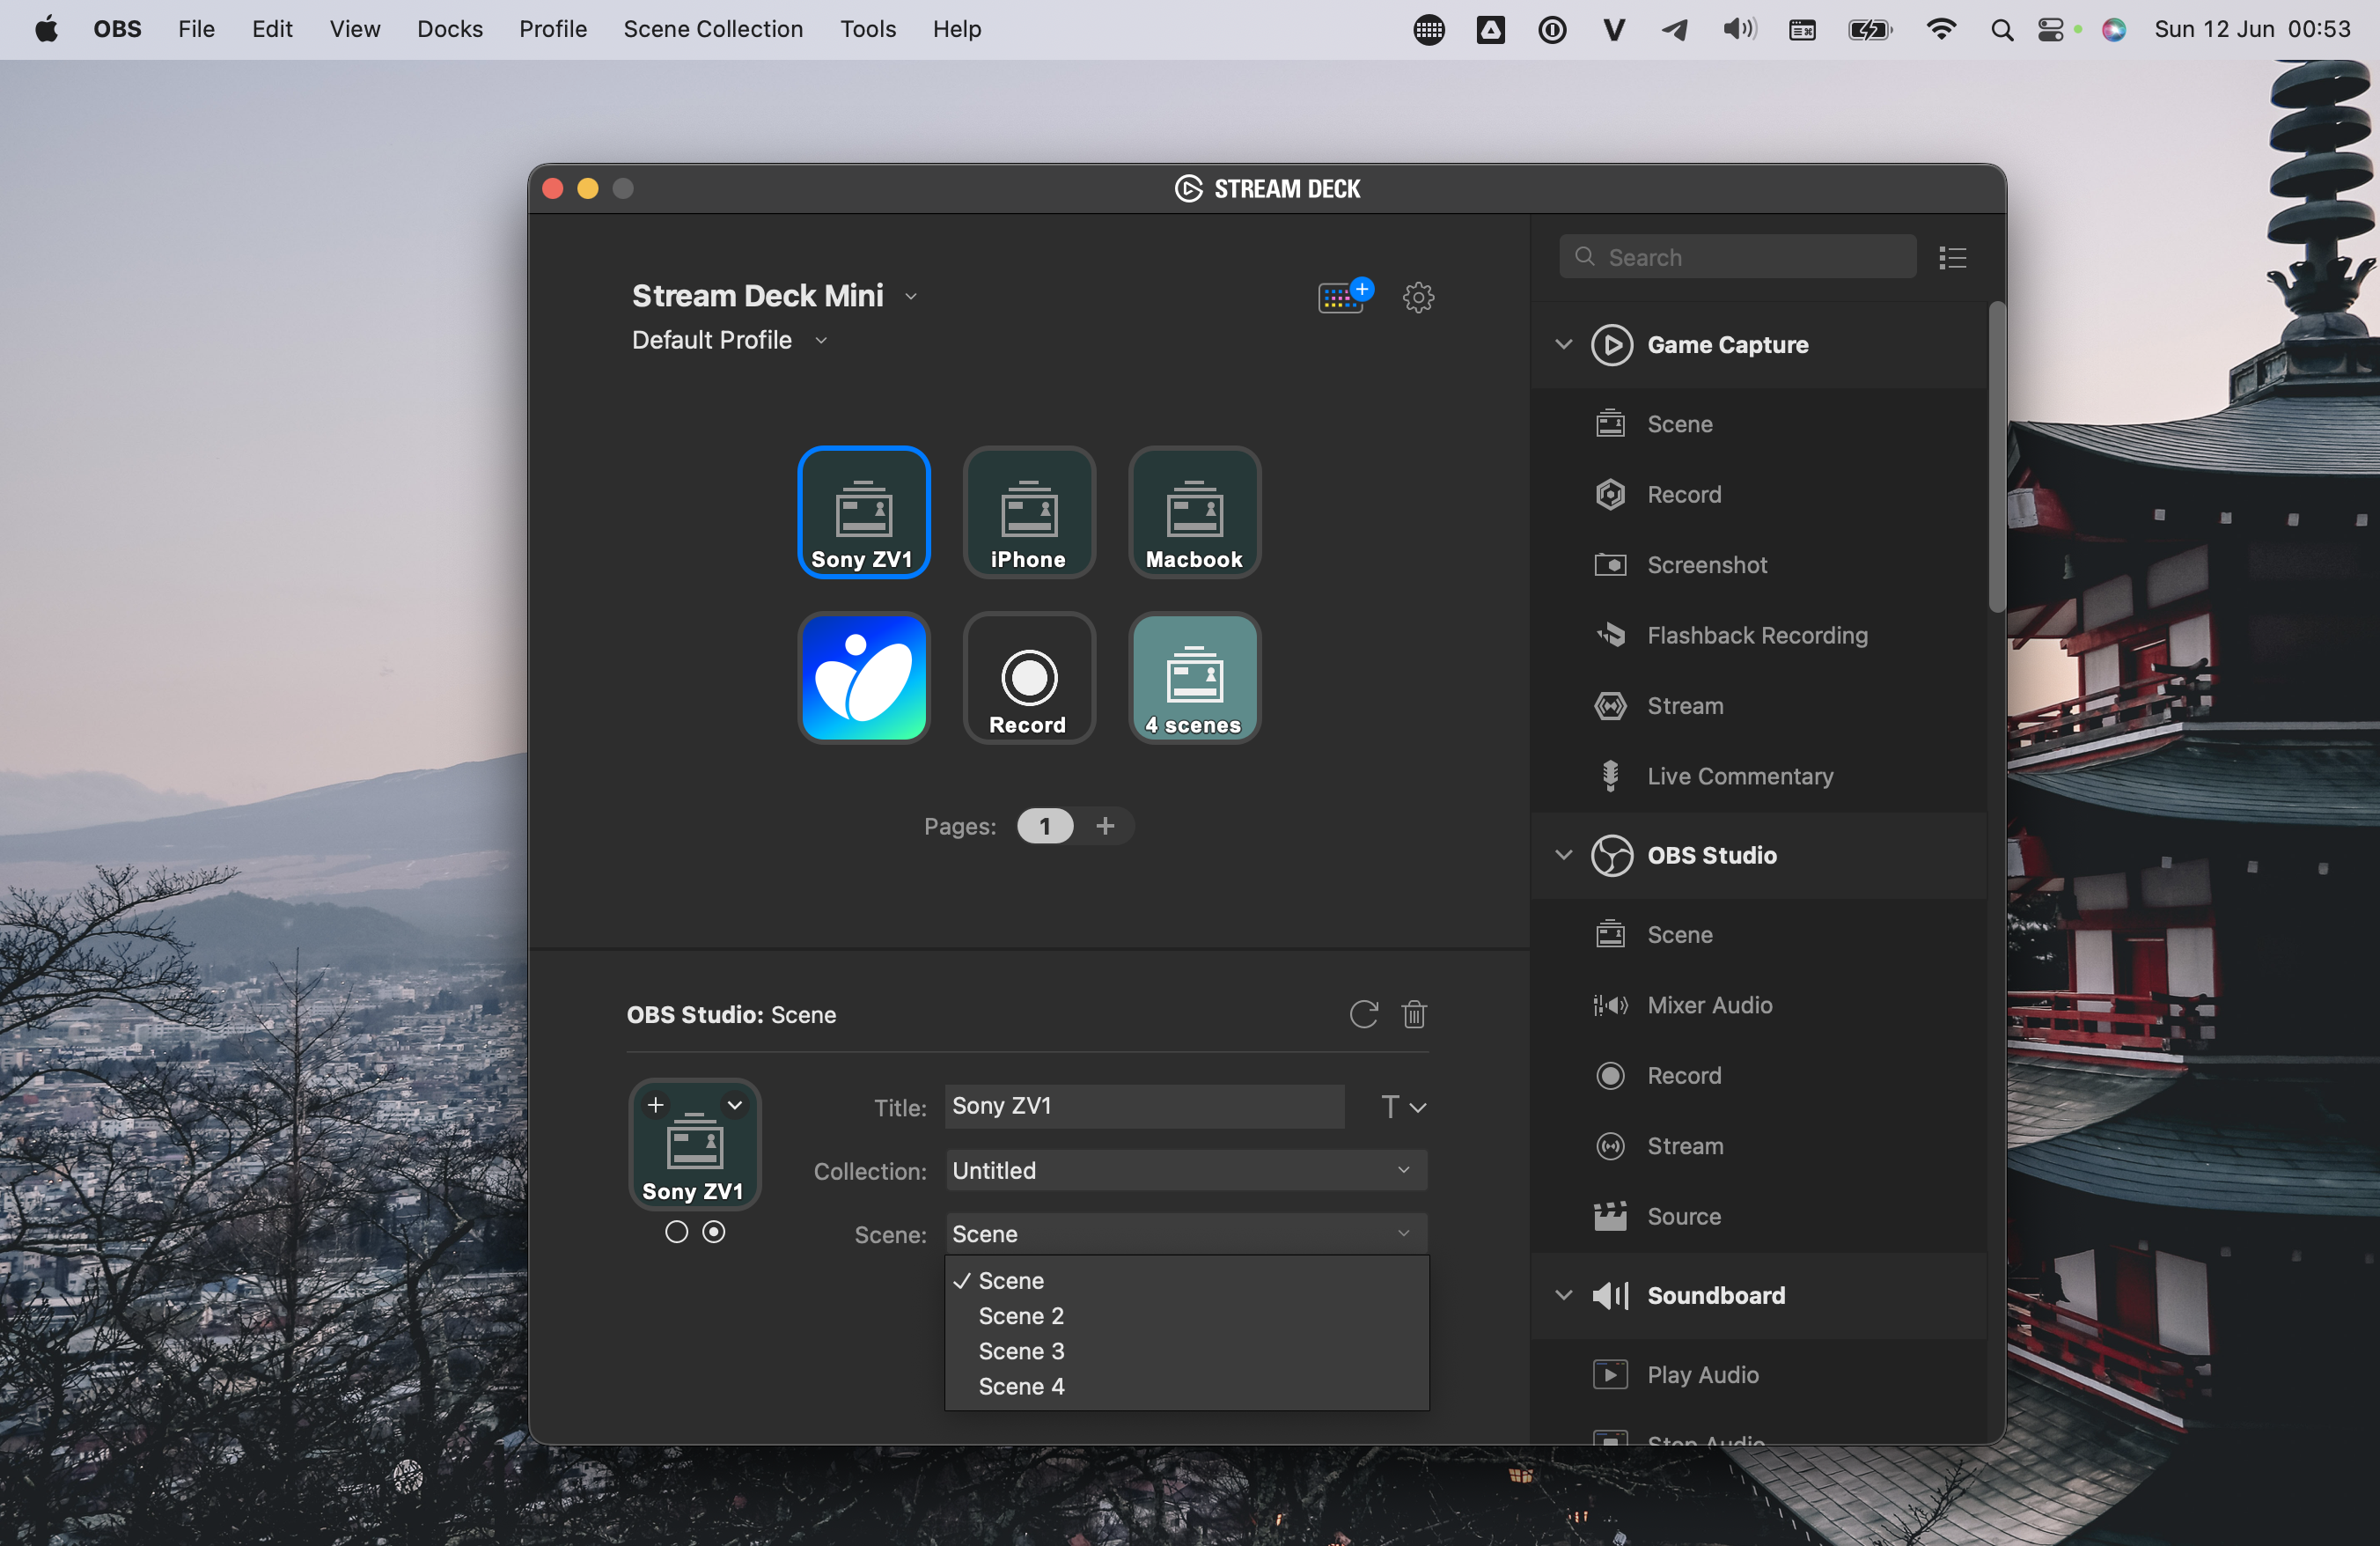Open the Scene Collection menu

point(713,29)
